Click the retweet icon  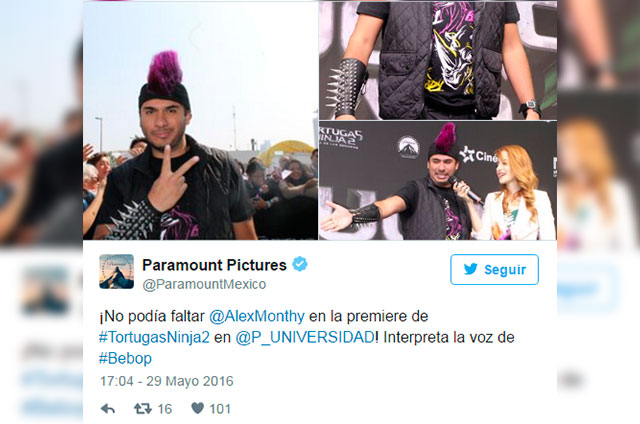143,408
